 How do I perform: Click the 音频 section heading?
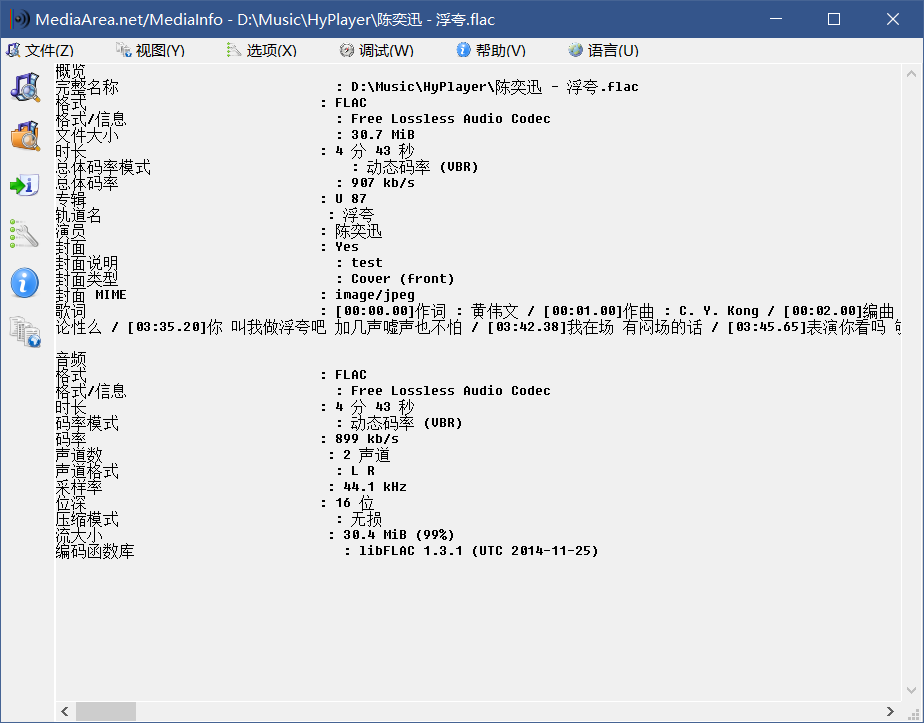pos(68,358)
